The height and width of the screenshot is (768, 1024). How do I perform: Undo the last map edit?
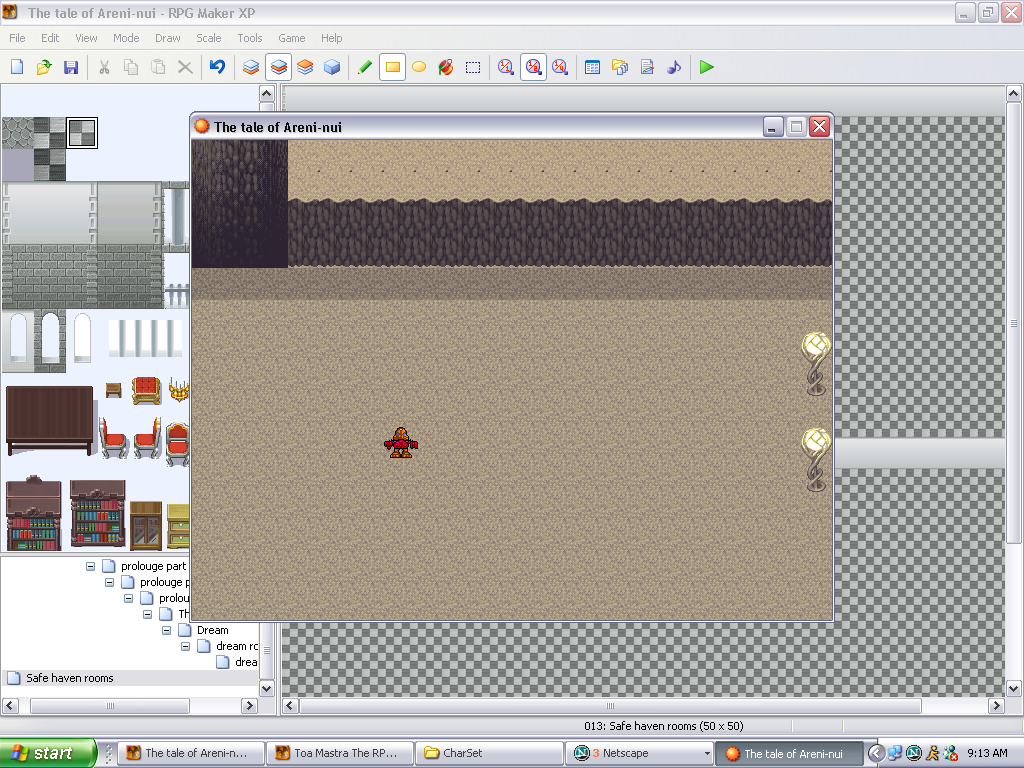coord(220,67)
